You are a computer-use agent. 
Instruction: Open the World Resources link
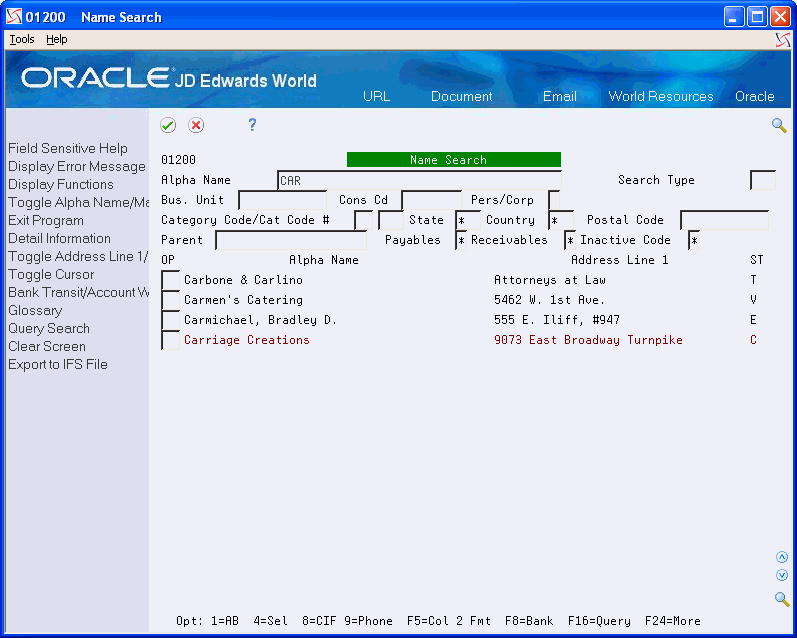(661, 97)
